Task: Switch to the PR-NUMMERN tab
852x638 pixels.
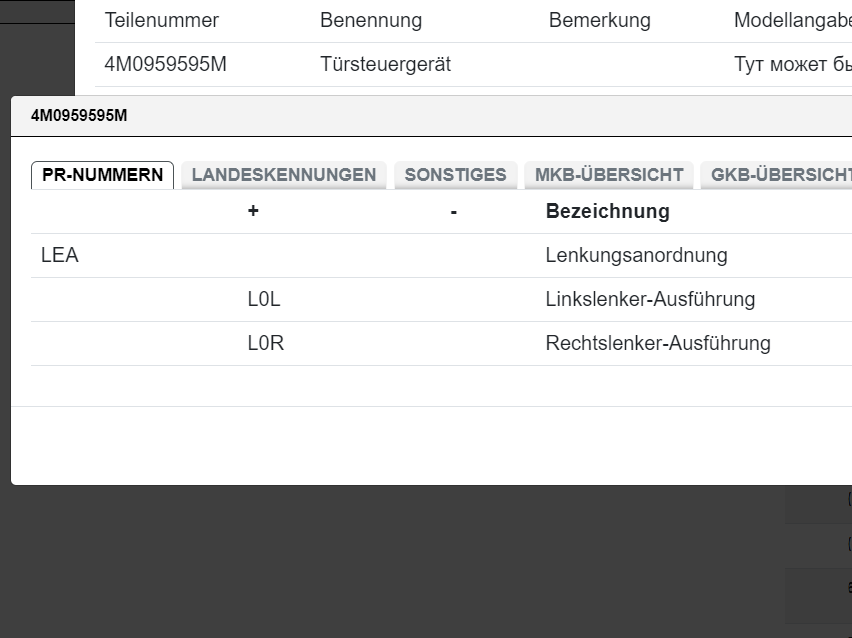Action: click(x=102, y=175)
